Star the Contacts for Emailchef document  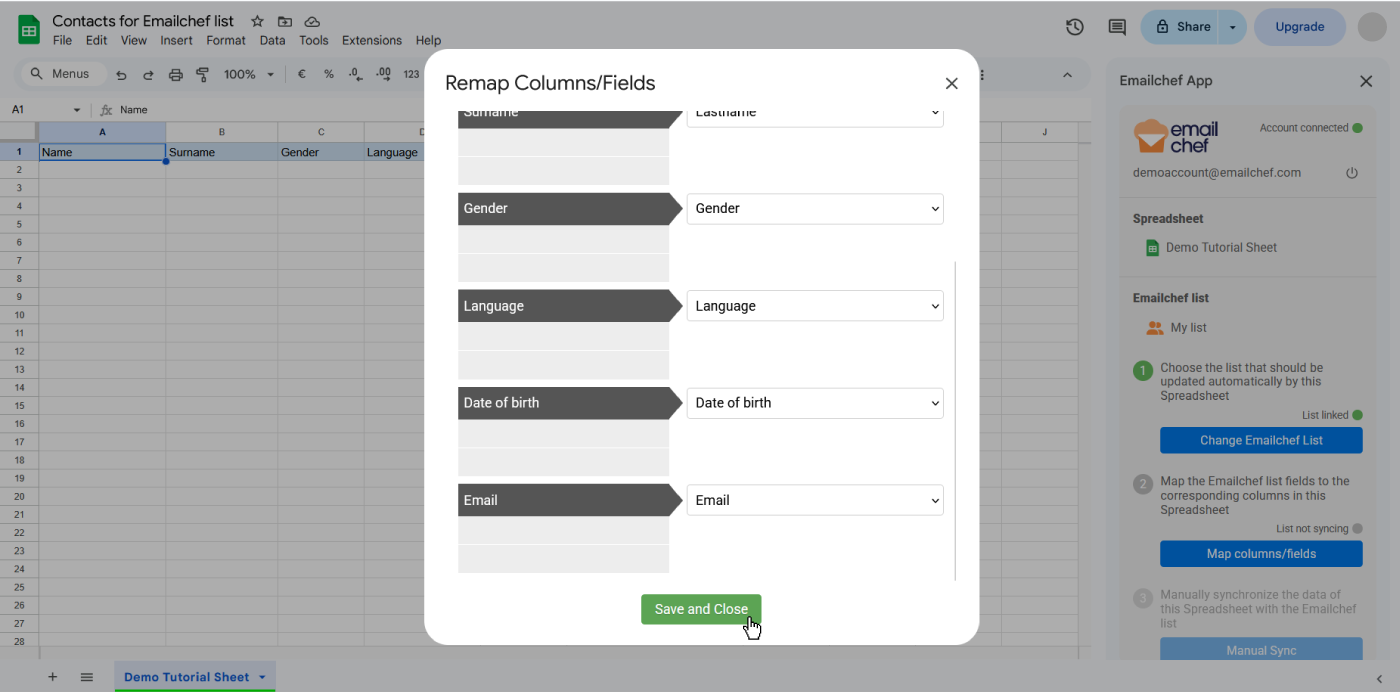pos(258,21)
